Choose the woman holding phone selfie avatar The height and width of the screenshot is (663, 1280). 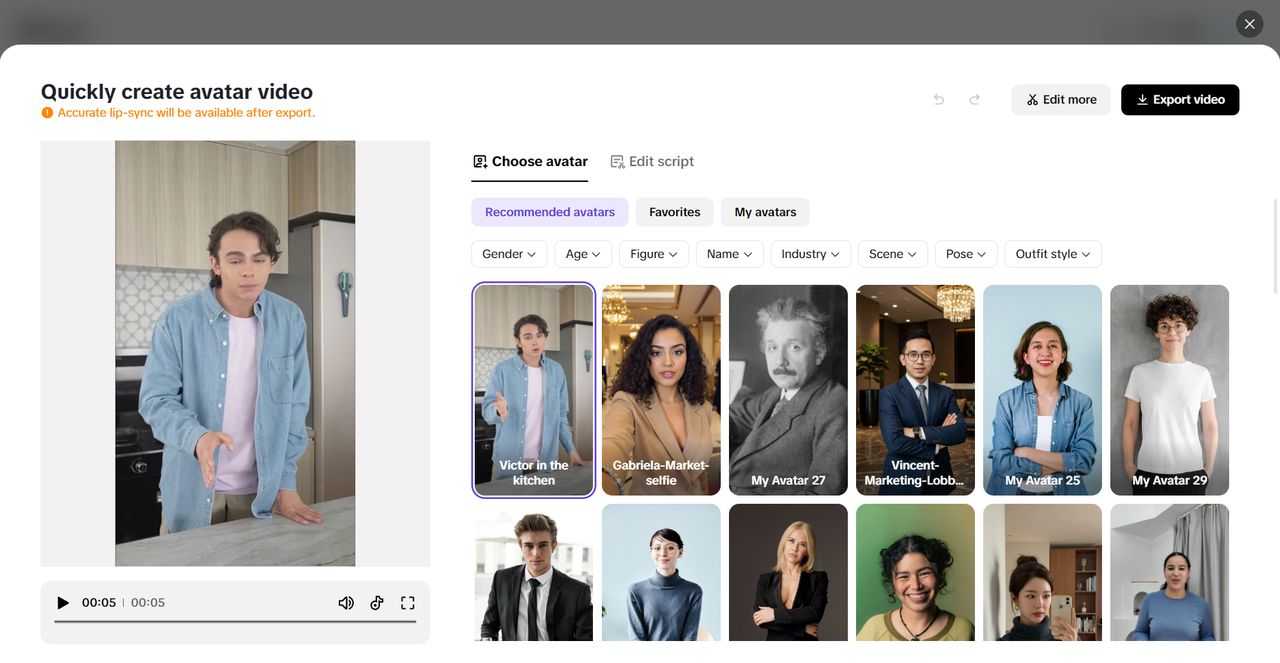tap(1042, 572)
